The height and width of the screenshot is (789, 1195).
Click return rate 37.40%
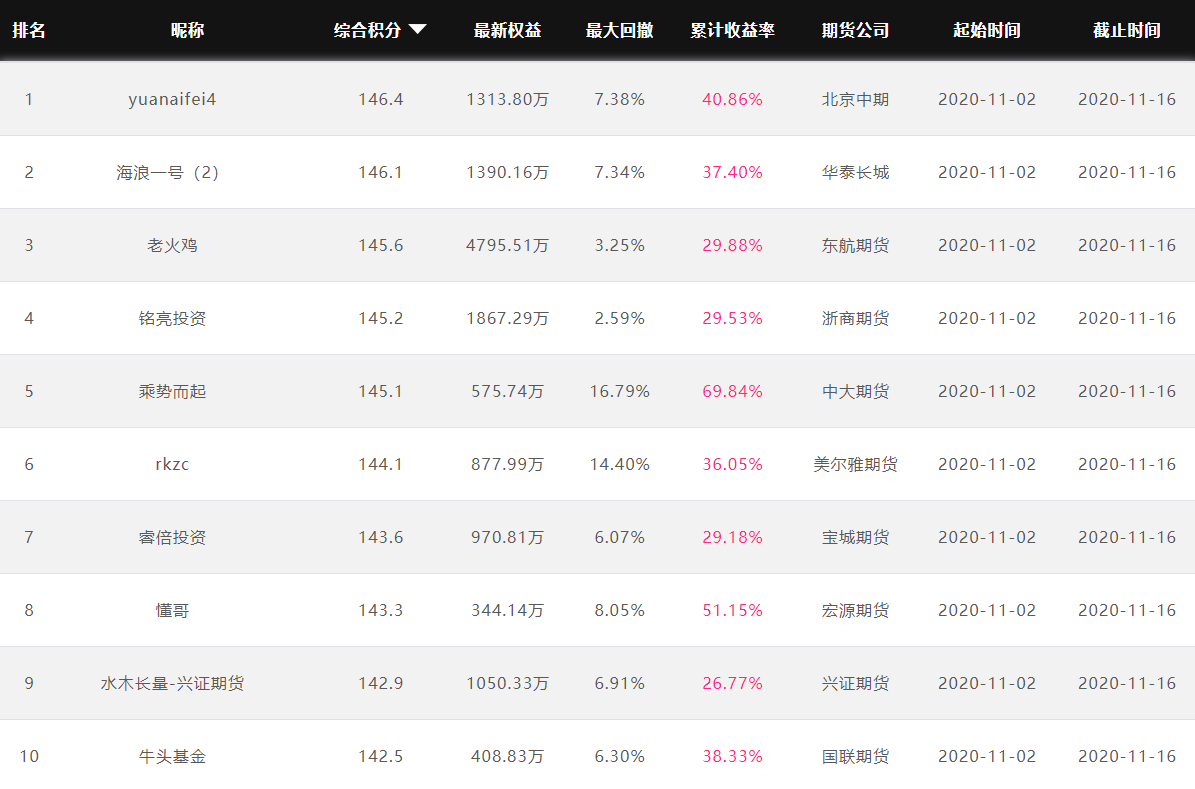point(732,172)
